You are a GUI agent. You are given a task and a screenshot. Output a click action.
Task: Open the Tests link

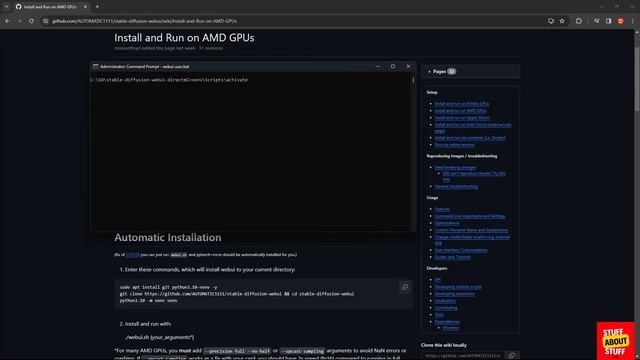tap(439, 314)
